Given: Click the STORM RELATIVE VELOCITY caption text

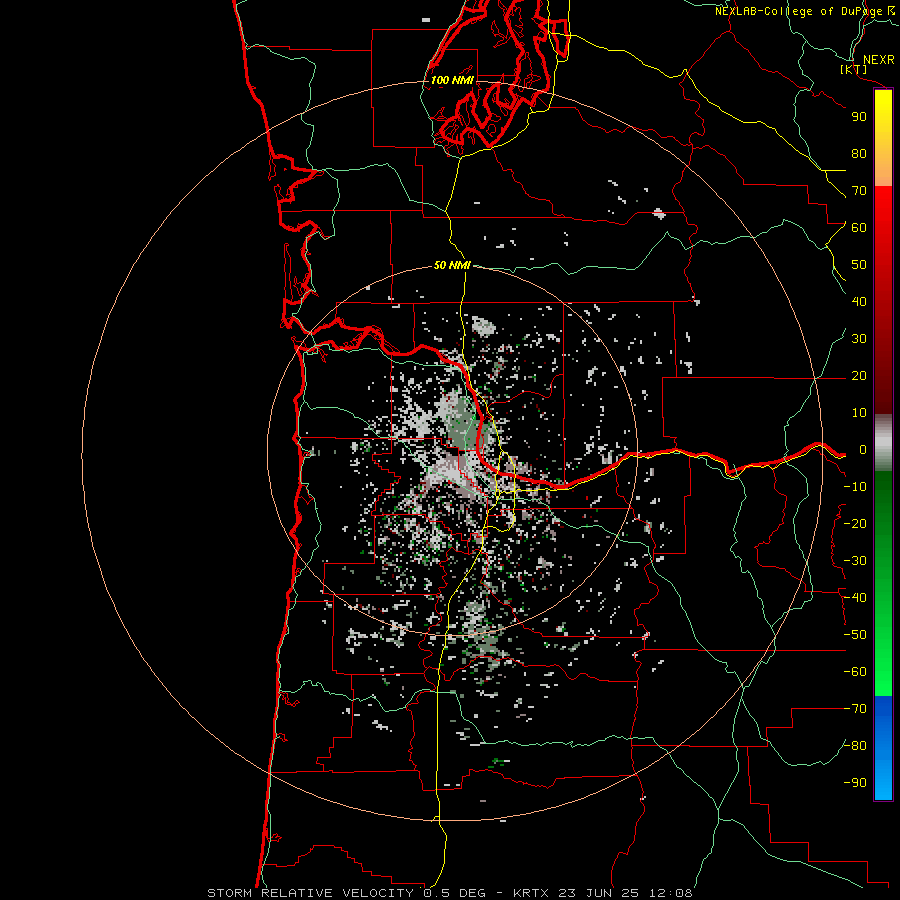Looking at the screenshot, I should (x=310, y=893).
